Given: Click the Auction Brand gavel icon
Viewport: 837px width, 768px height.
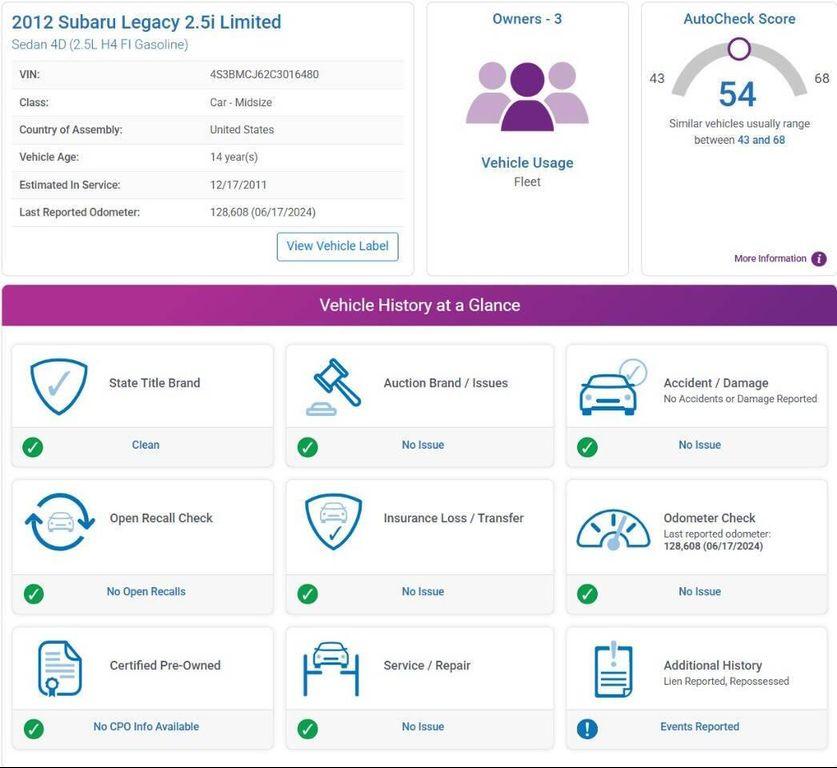Looking at the screenshot, I should (x=334, y=386).
